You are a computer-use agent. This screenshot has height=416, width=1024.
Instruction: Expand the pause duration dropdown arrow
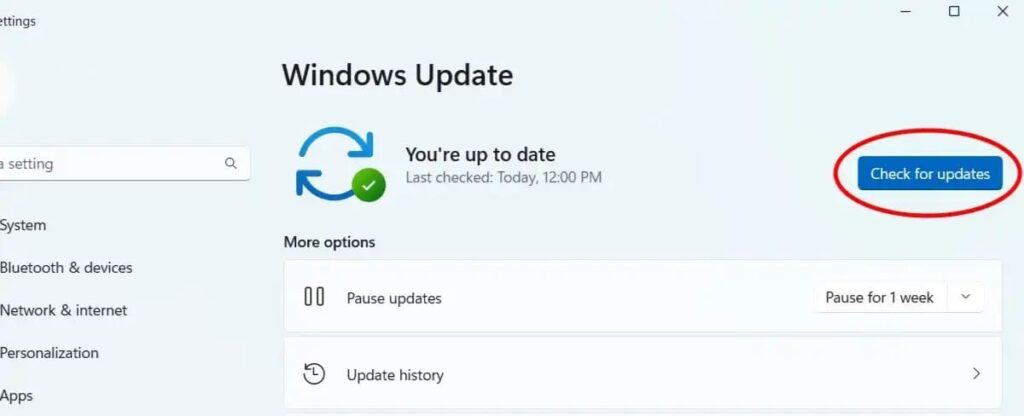pos(966,297)
